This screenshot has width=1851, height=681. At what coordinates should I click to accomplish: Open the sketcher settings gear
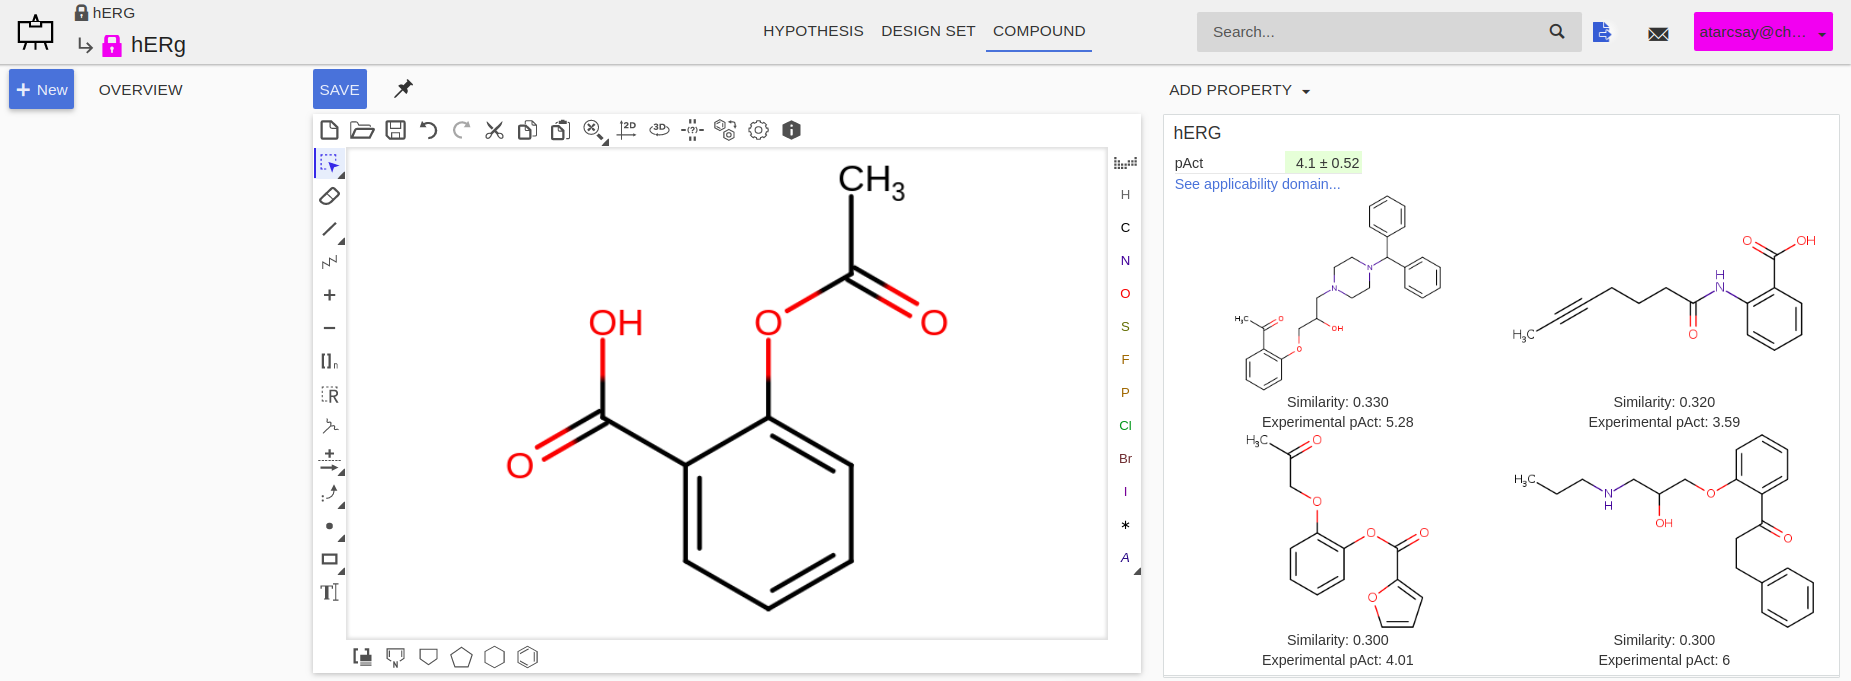pos(758,130)
